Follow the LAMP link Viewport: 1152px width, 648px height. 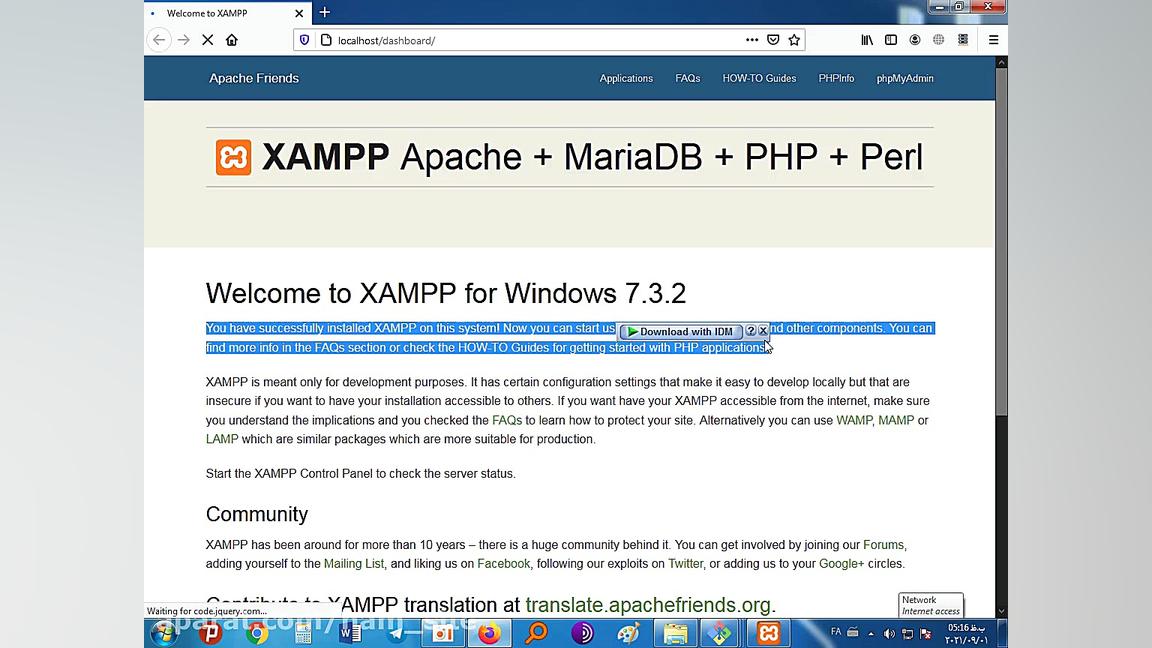pyautogui.click(x=222, y=439)
